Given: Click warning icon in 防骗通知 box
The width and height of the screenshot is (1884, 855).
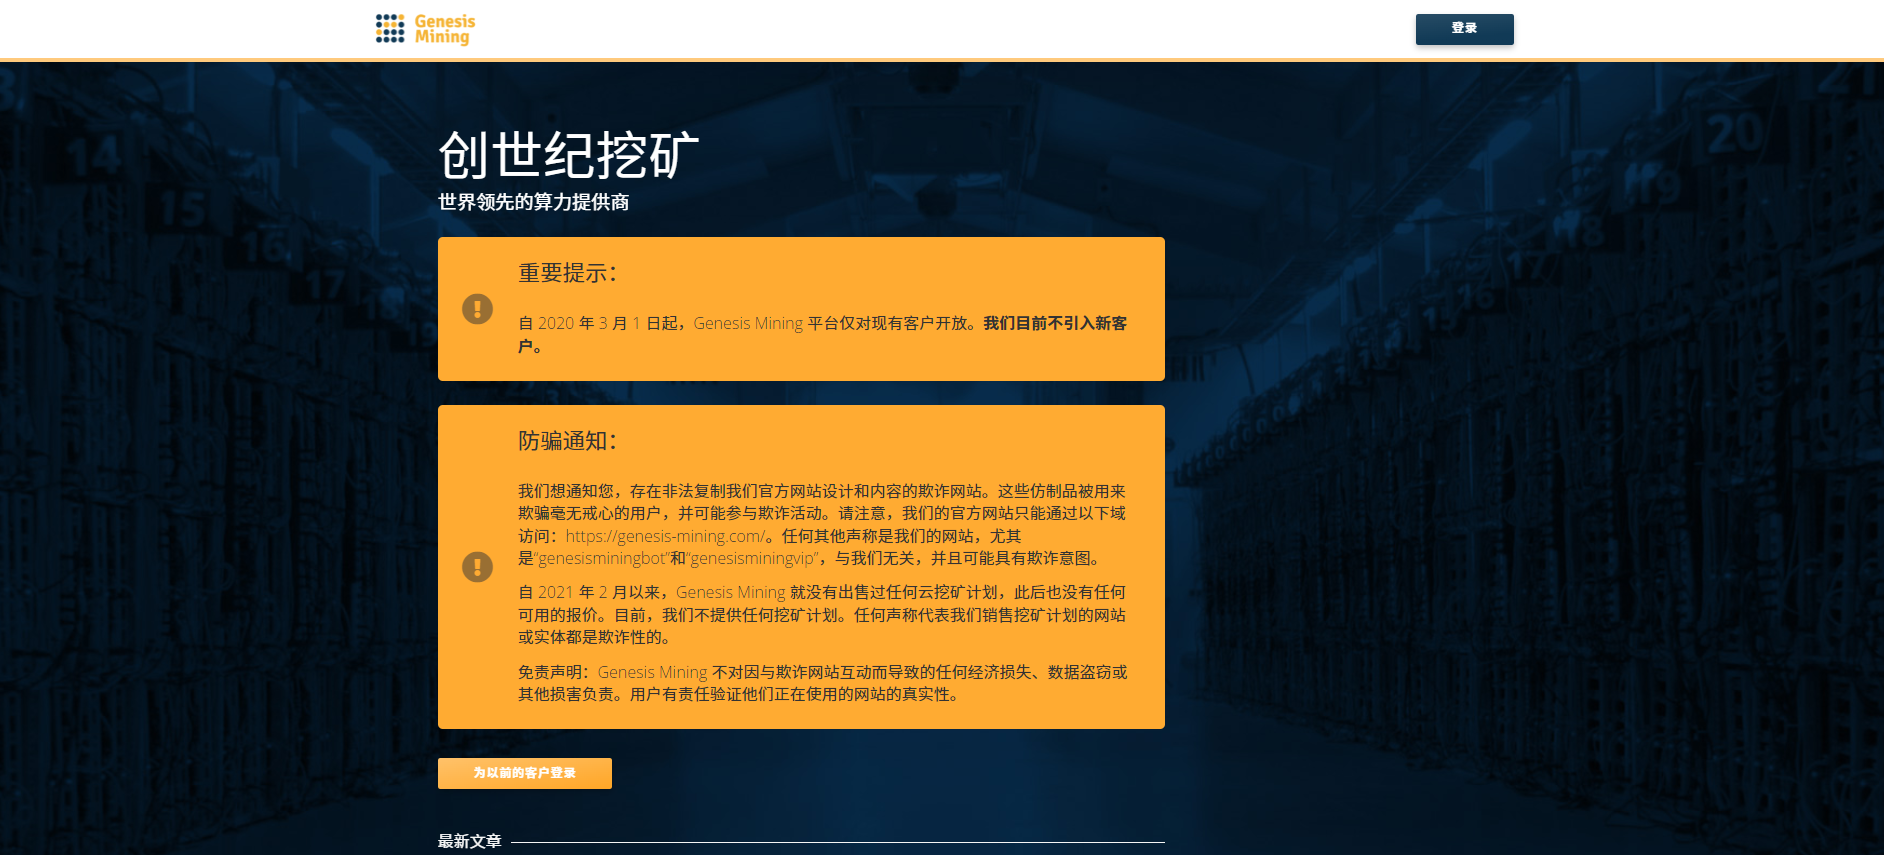Looking at the screenshot, I should point(477,567).
